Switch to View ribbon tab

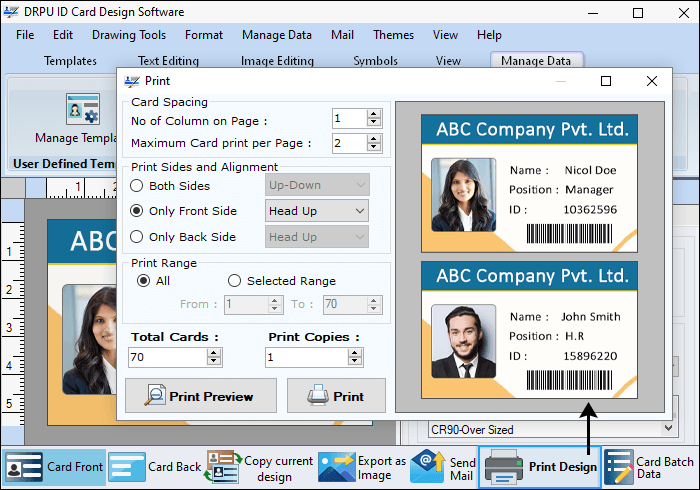[x=448, y=61]
